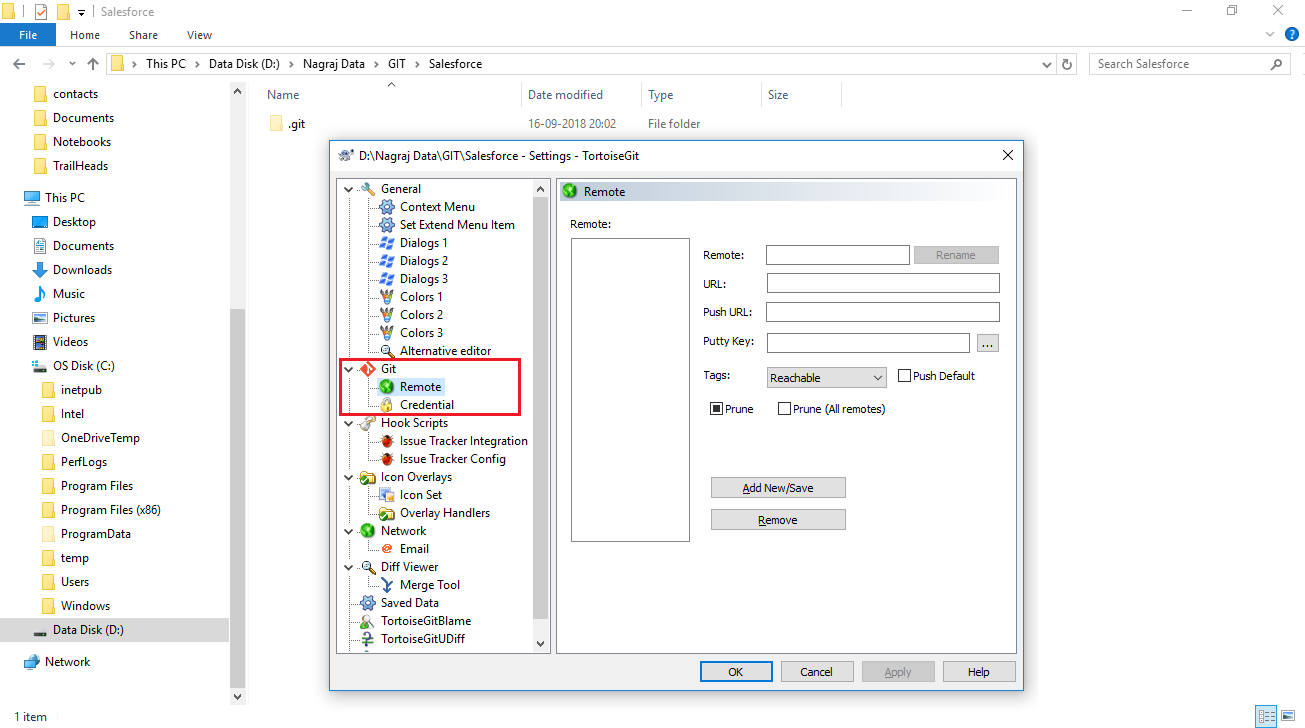Click the Explorer Refresh button

(x=1067, y=64)
